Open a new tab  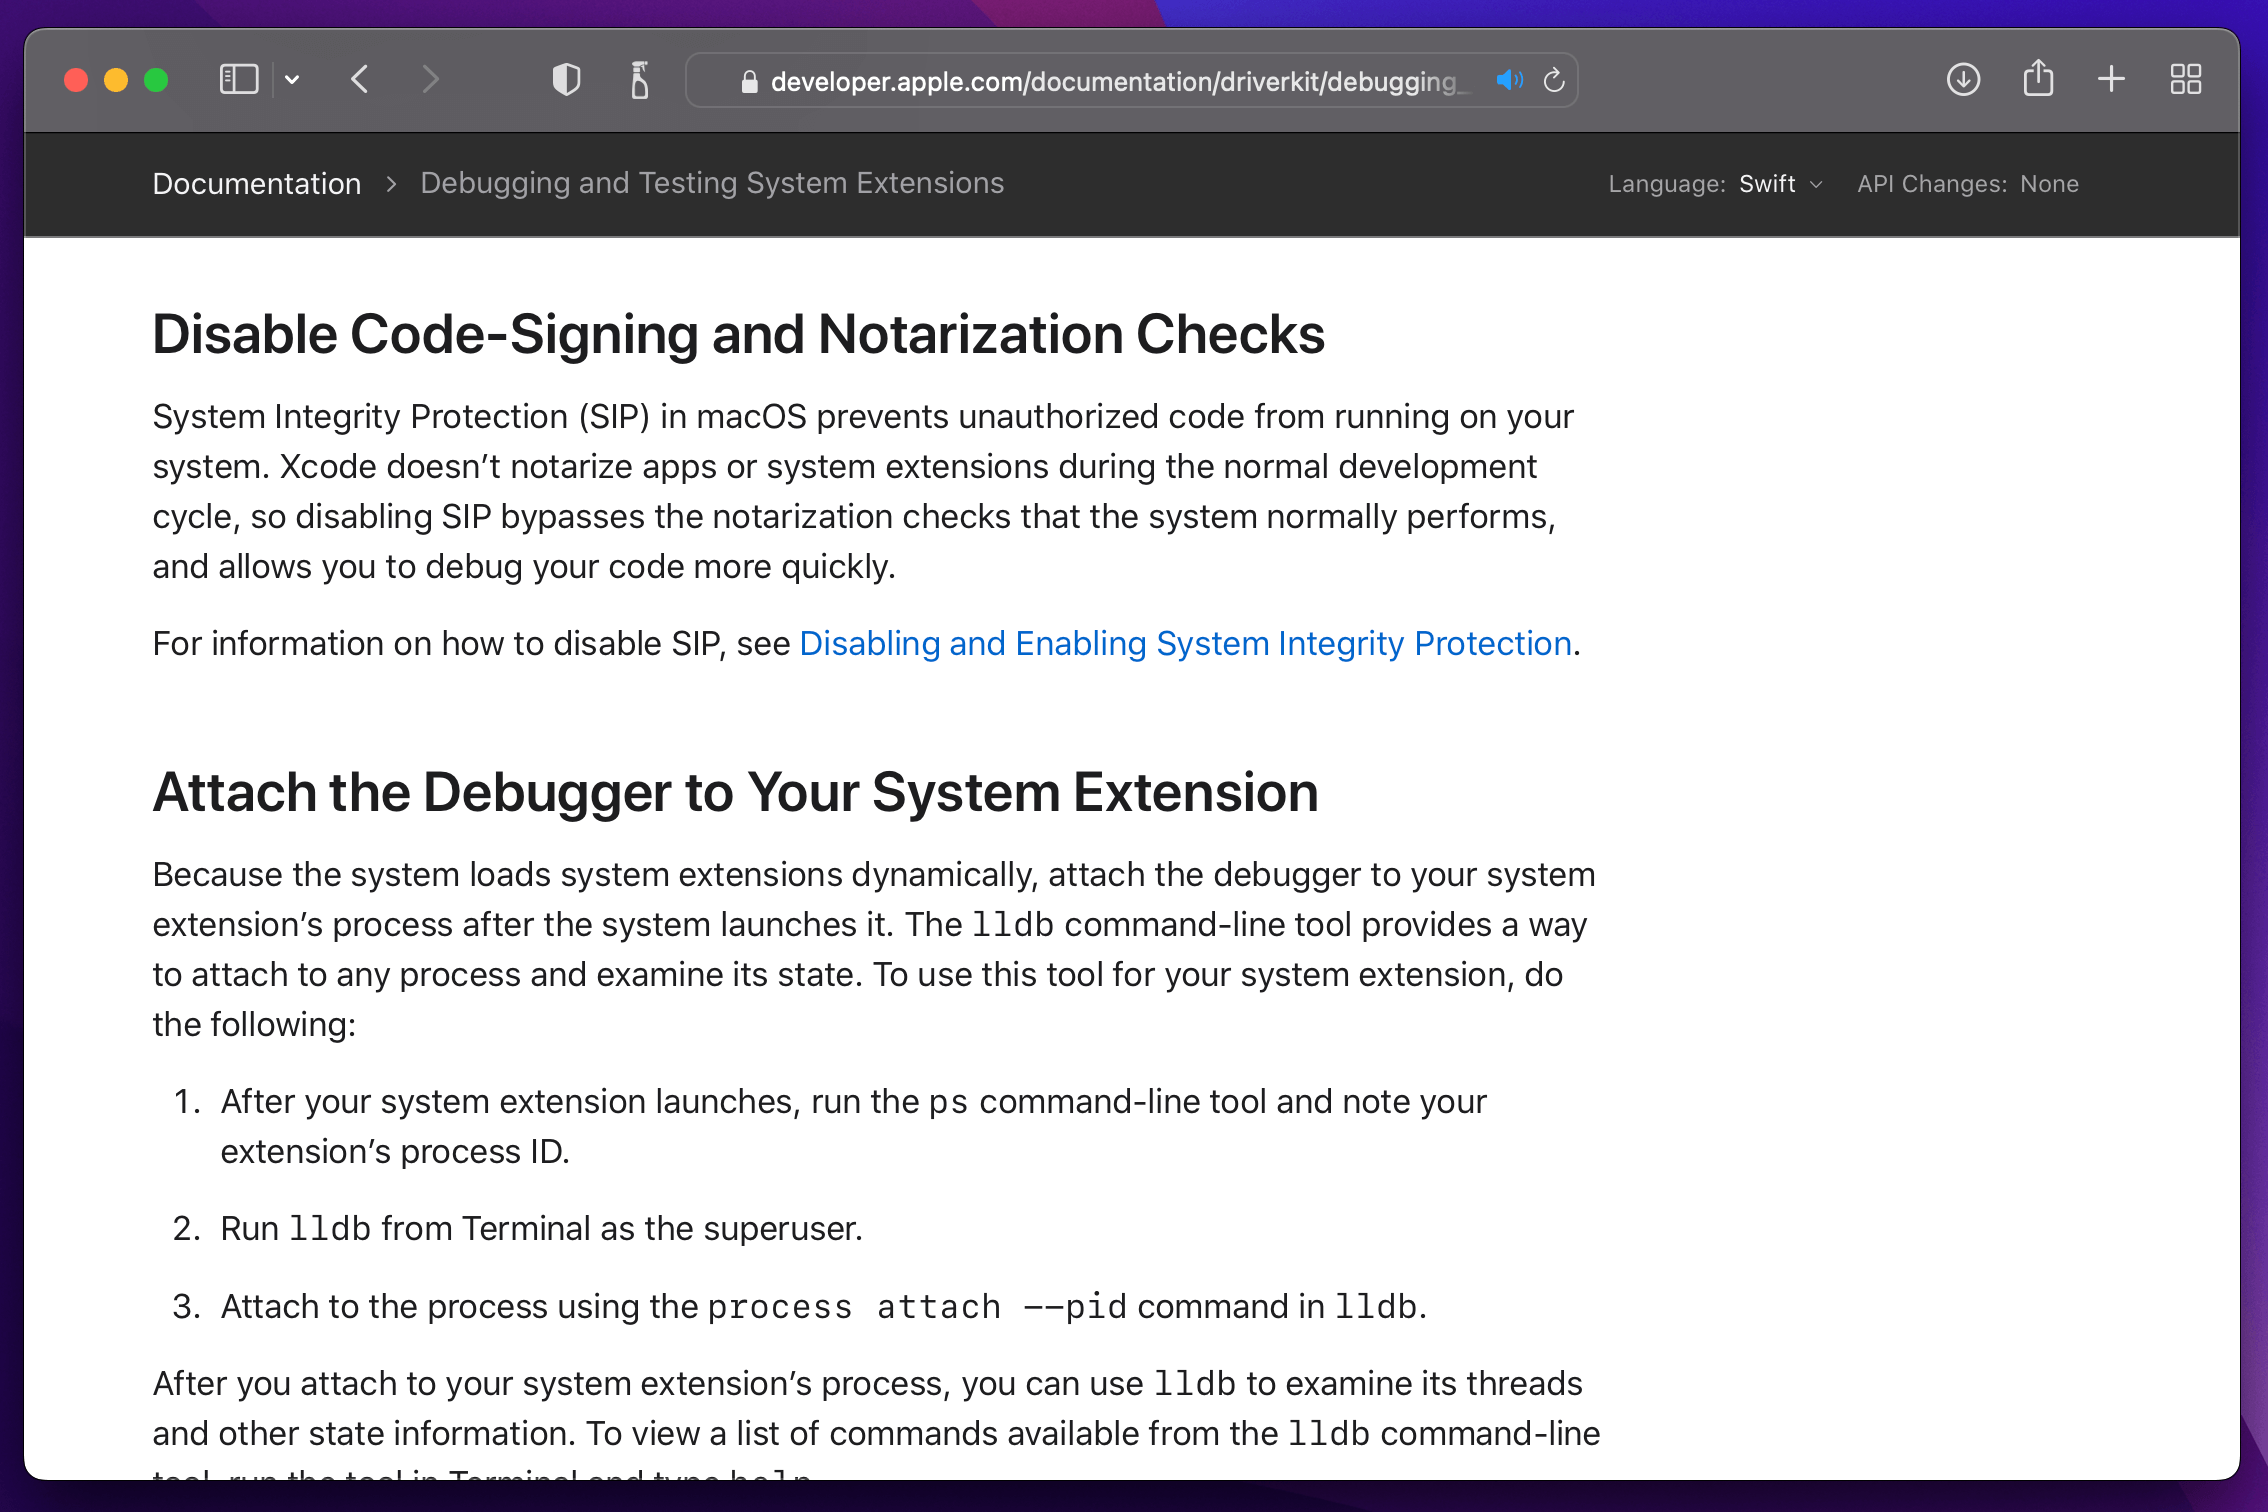pyautogui.click(x=2111, y=80)
